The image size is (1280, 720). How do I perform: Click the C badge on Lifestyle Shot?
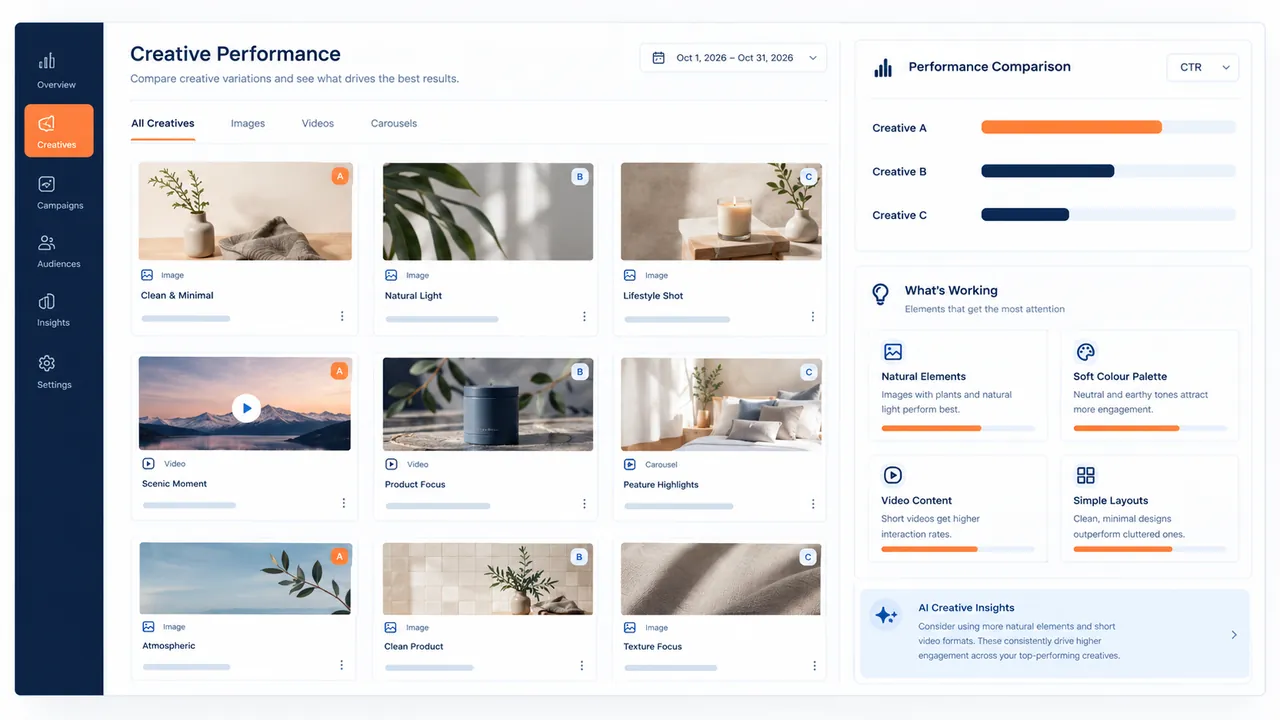click(809, 177)
